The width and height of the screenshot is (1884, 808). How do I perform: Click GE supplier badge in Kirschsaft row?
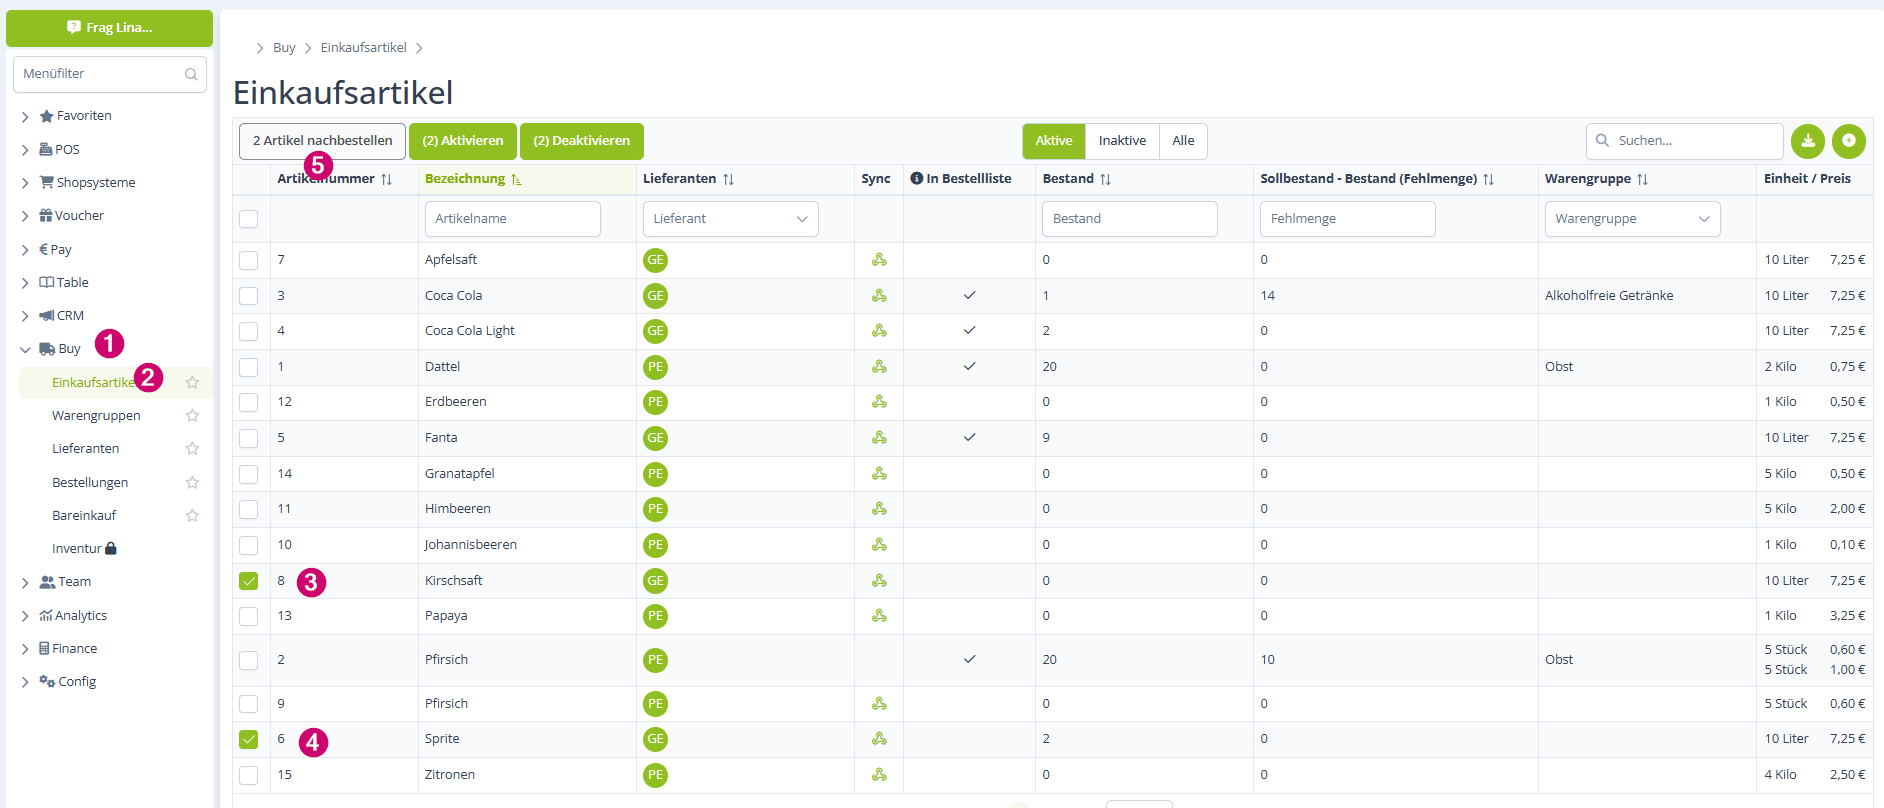655,581
